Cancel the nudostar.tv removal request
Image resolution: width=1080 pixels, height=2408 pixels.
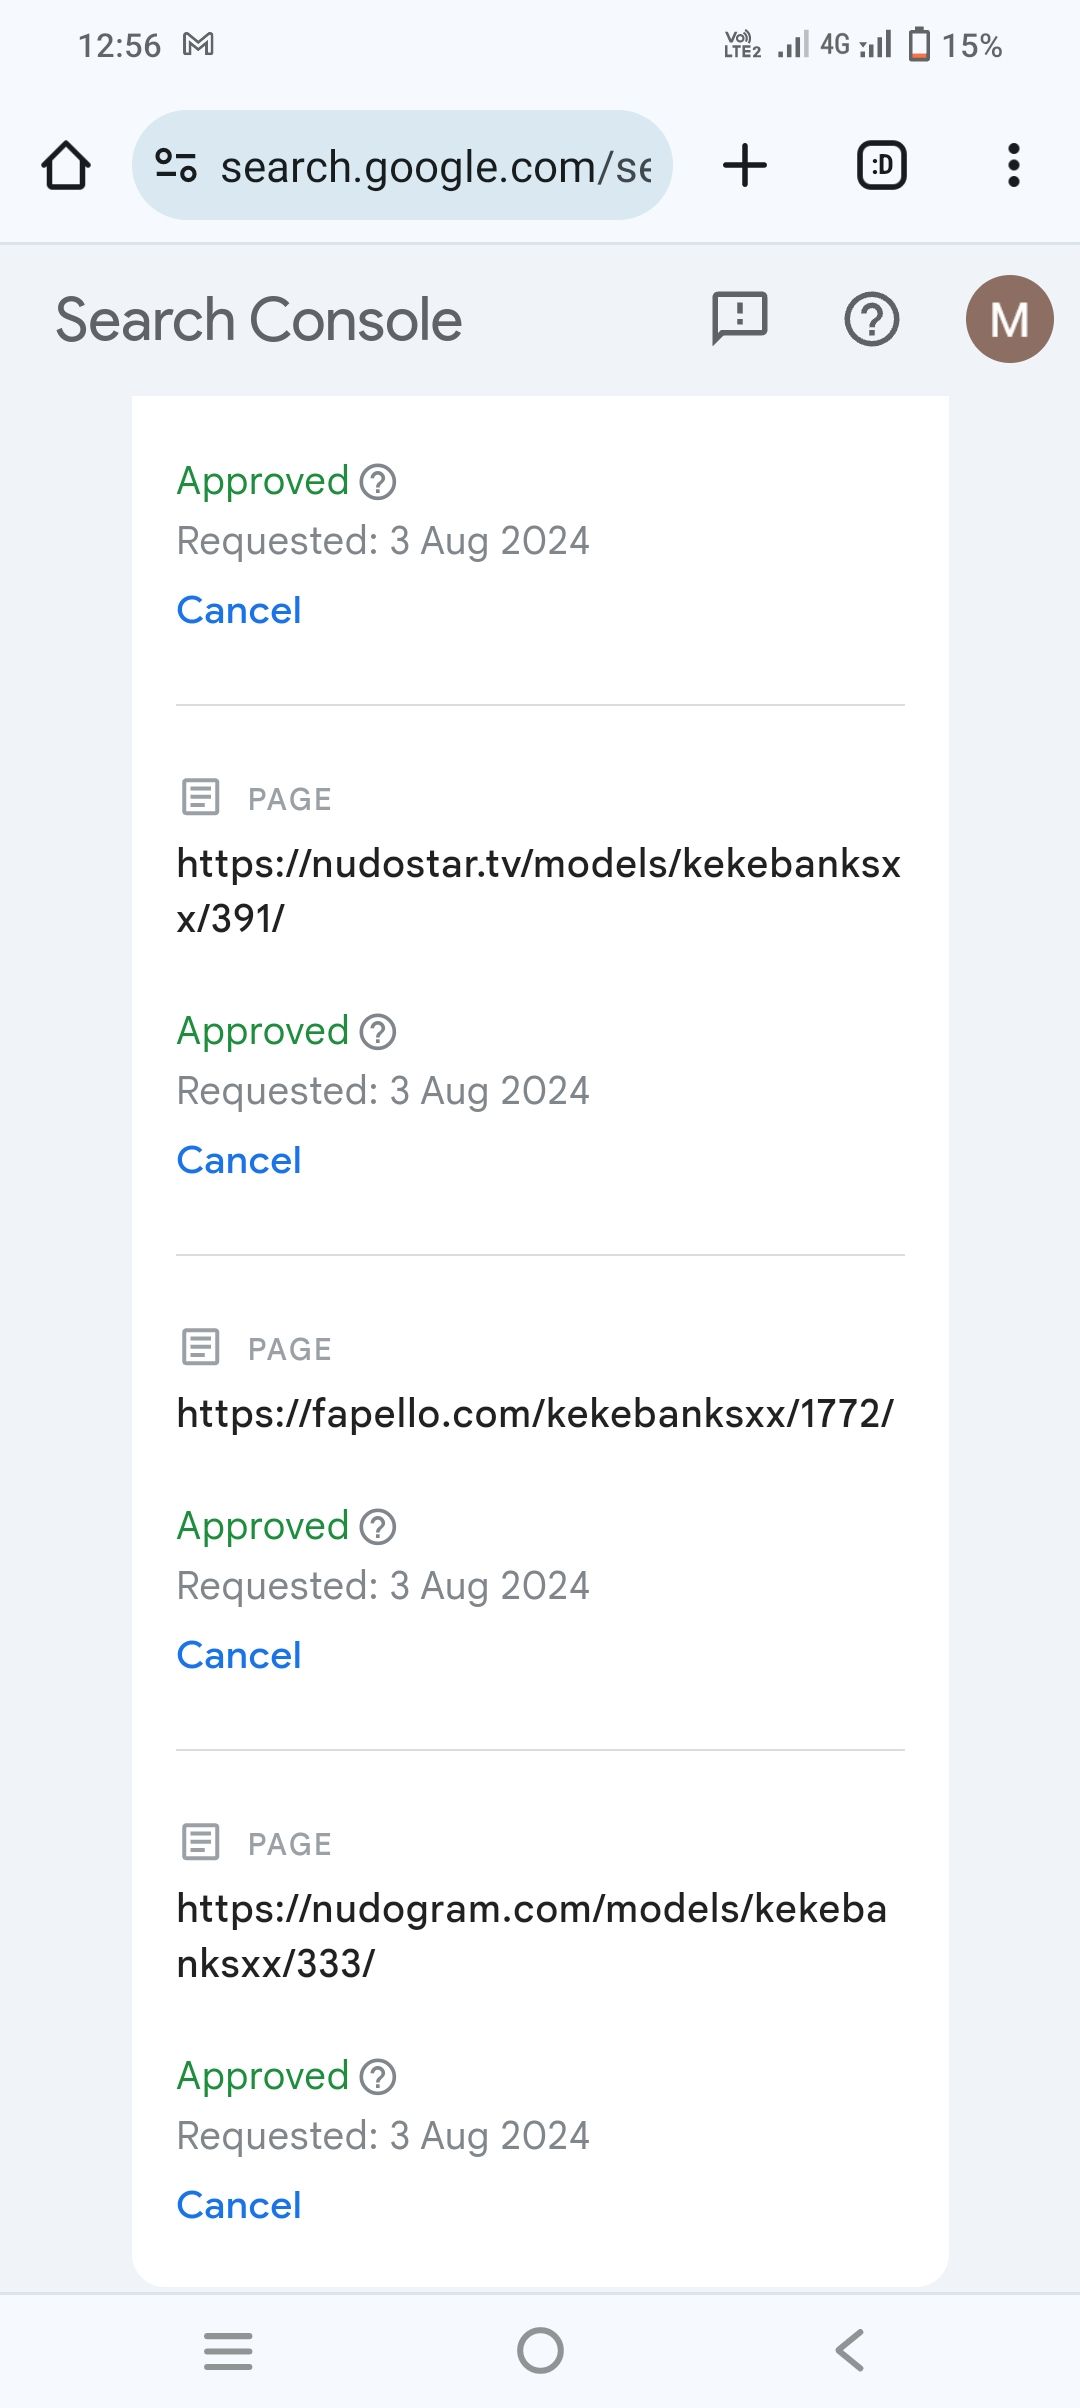pos(239,1160)
